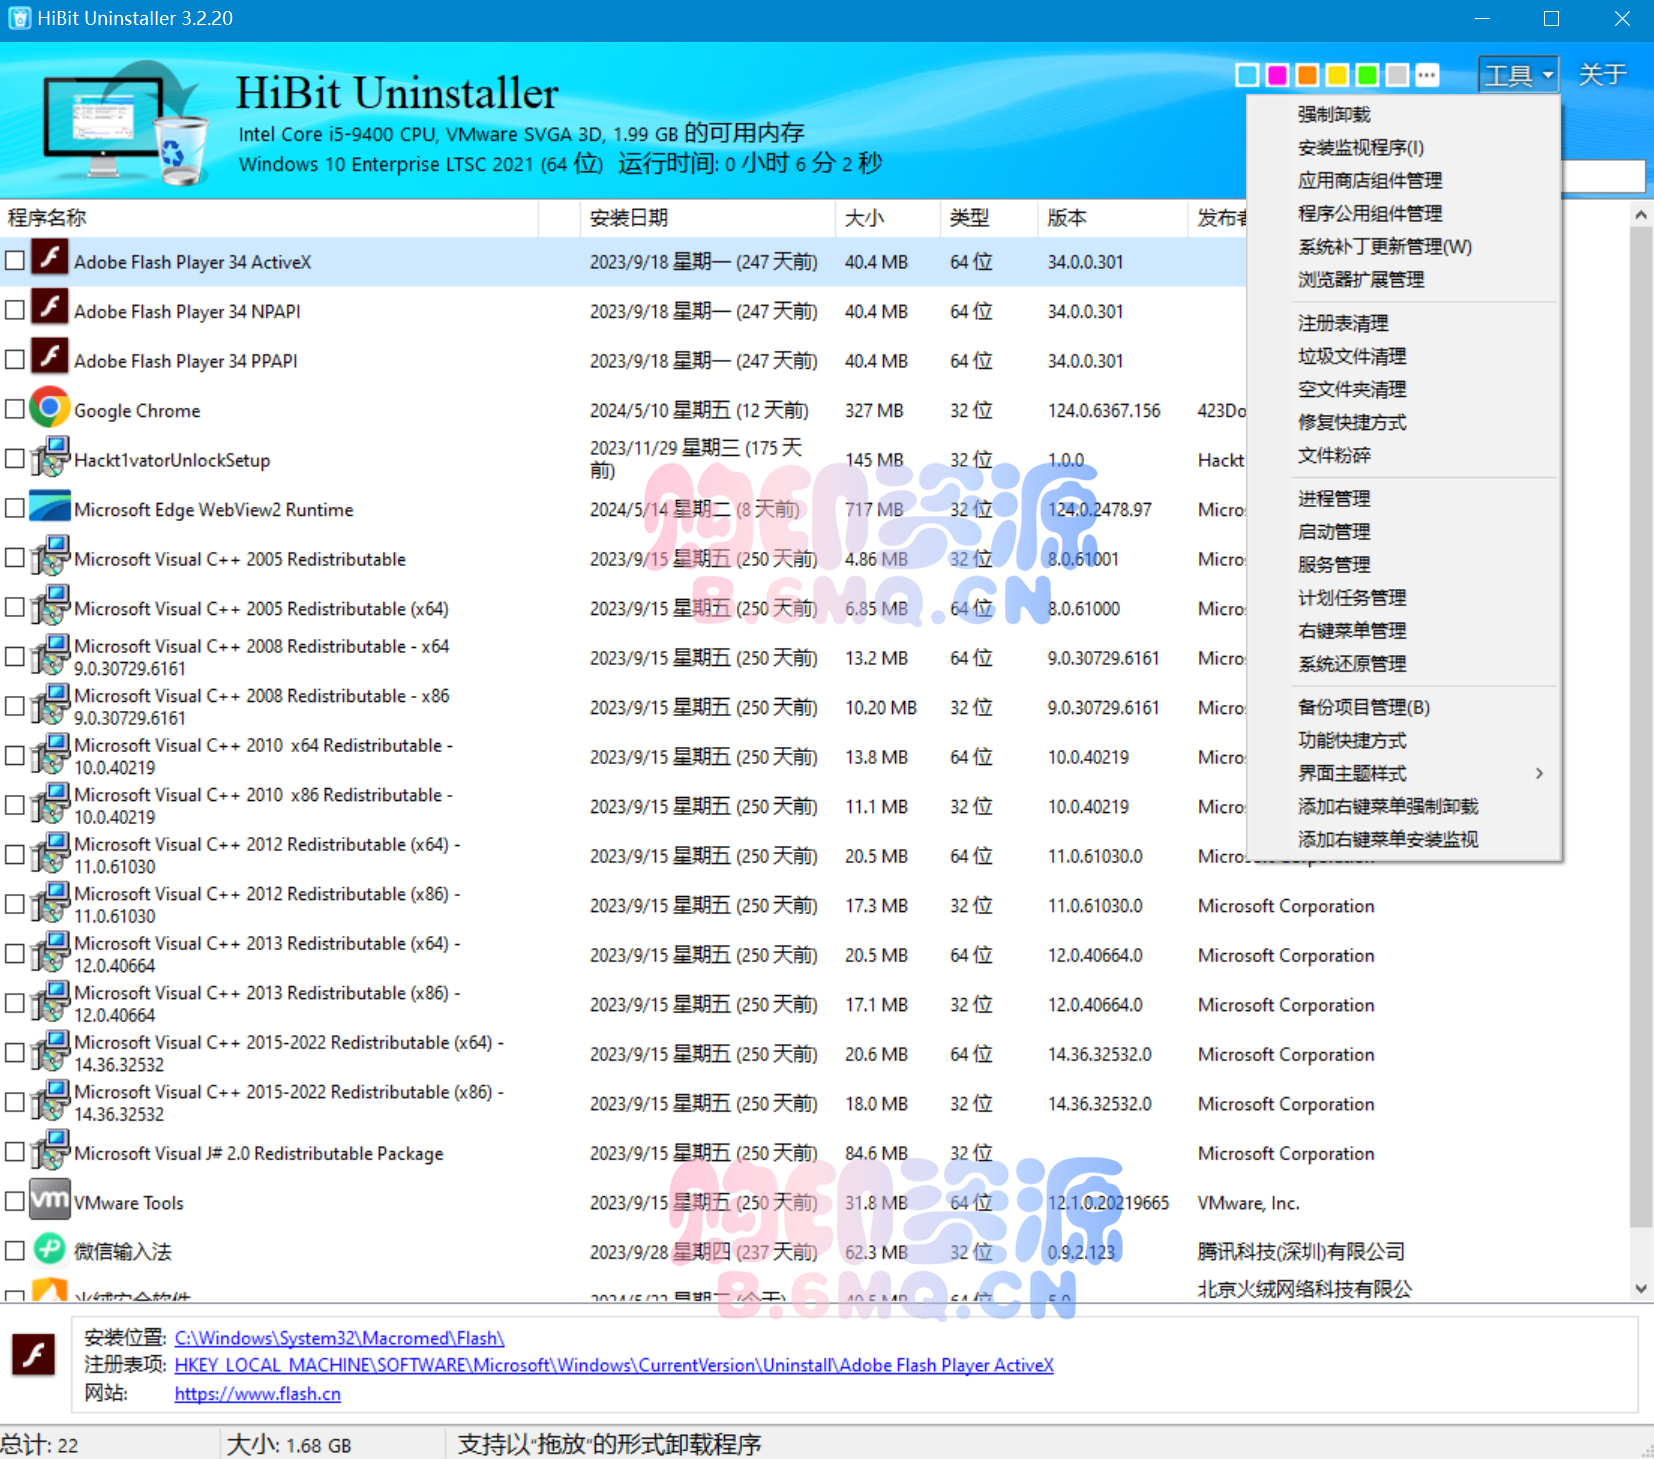Open more colors via the ellipsis swatch
Screen dimensions: 1654x1459
[x=1428, y=75]
